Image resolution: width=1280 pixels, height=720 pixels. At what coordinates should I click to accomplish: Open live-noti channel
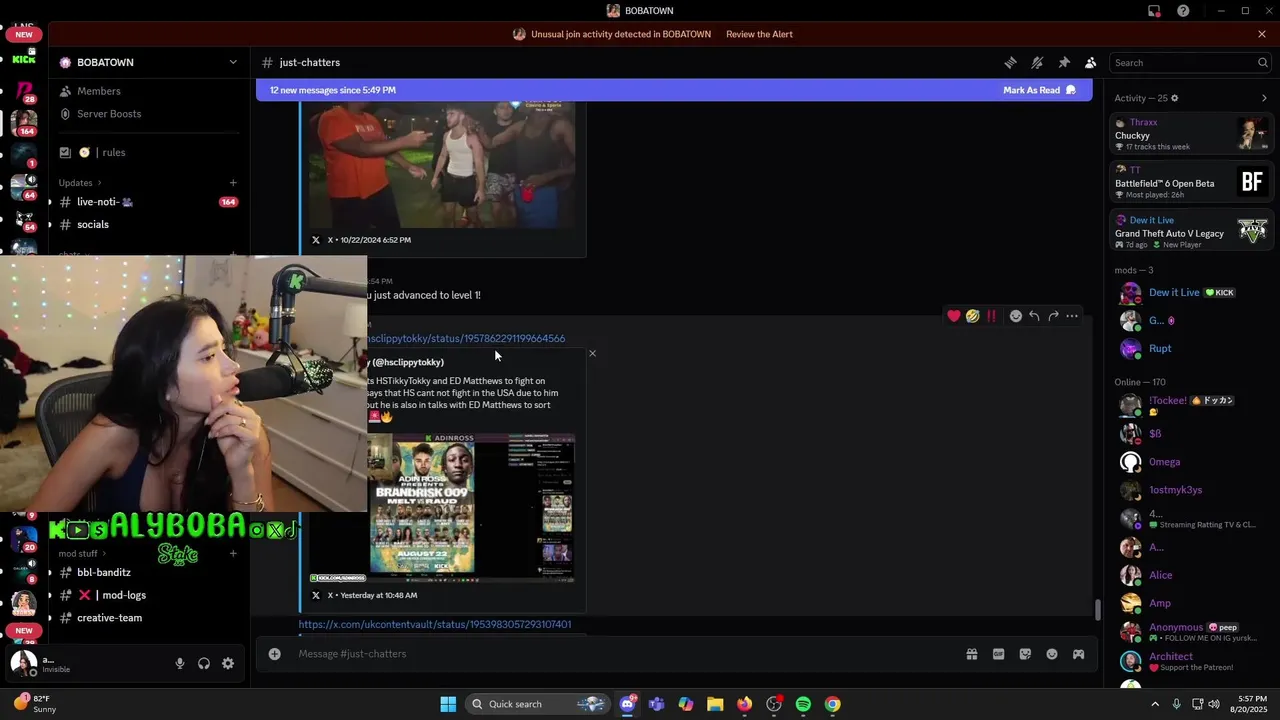[x=149, y=202]
